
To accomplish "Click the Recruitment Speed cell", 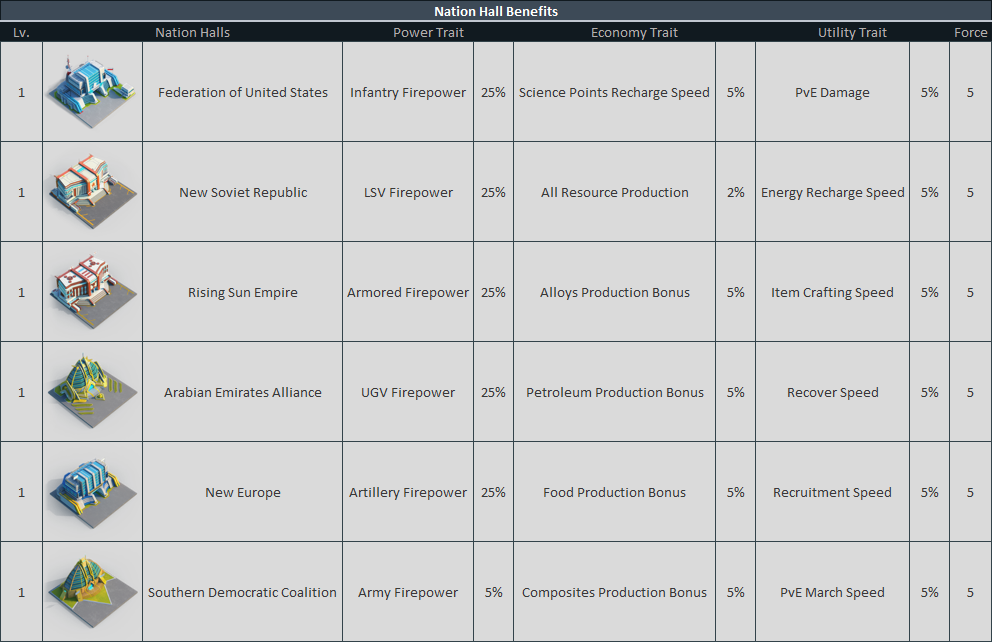I will [833, 492].
